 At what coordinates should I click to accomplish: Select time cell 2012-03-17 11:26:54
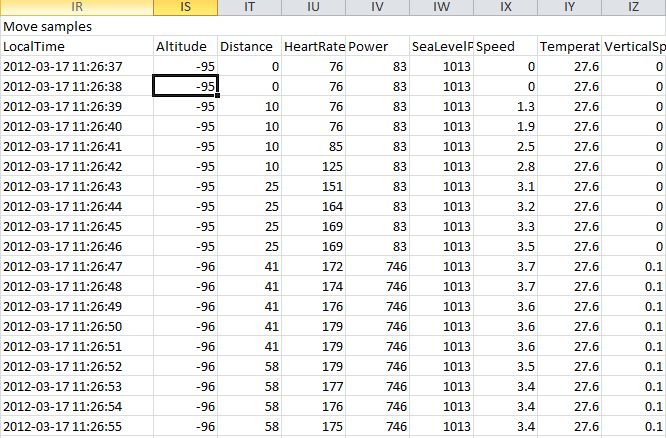[76, 406]
